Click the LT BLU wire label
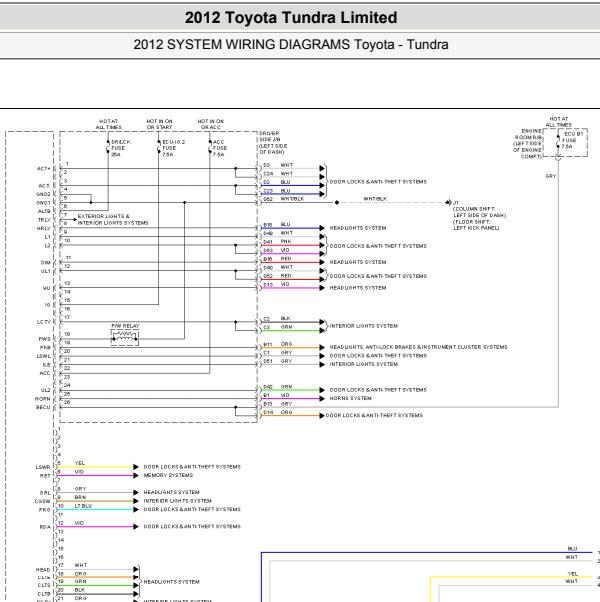600x602 pixels. [83, 506]
